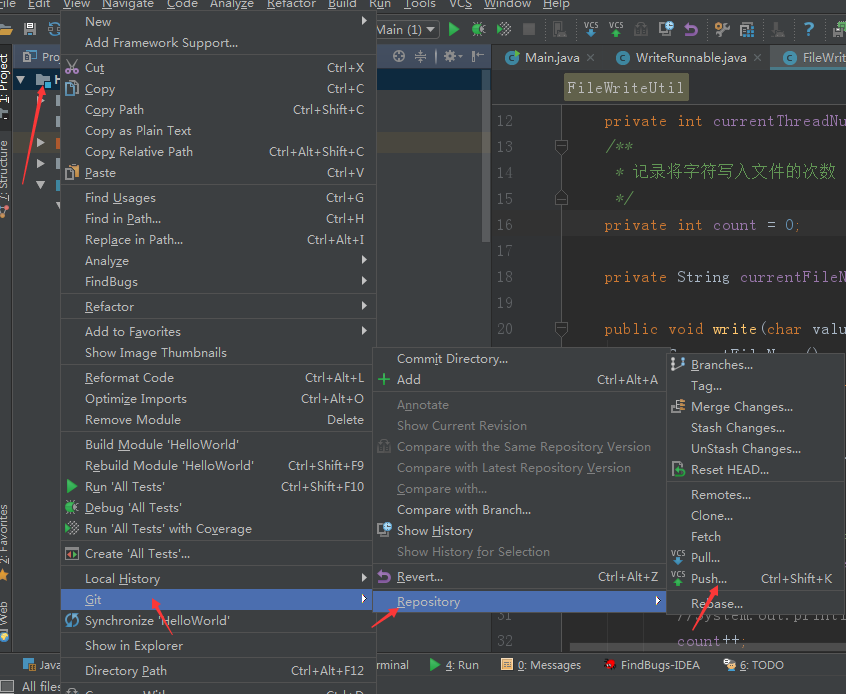Select Synchronize 'HelloWorld' entry
The height and width of the screenshot is (694, 846).
[218, 621]
